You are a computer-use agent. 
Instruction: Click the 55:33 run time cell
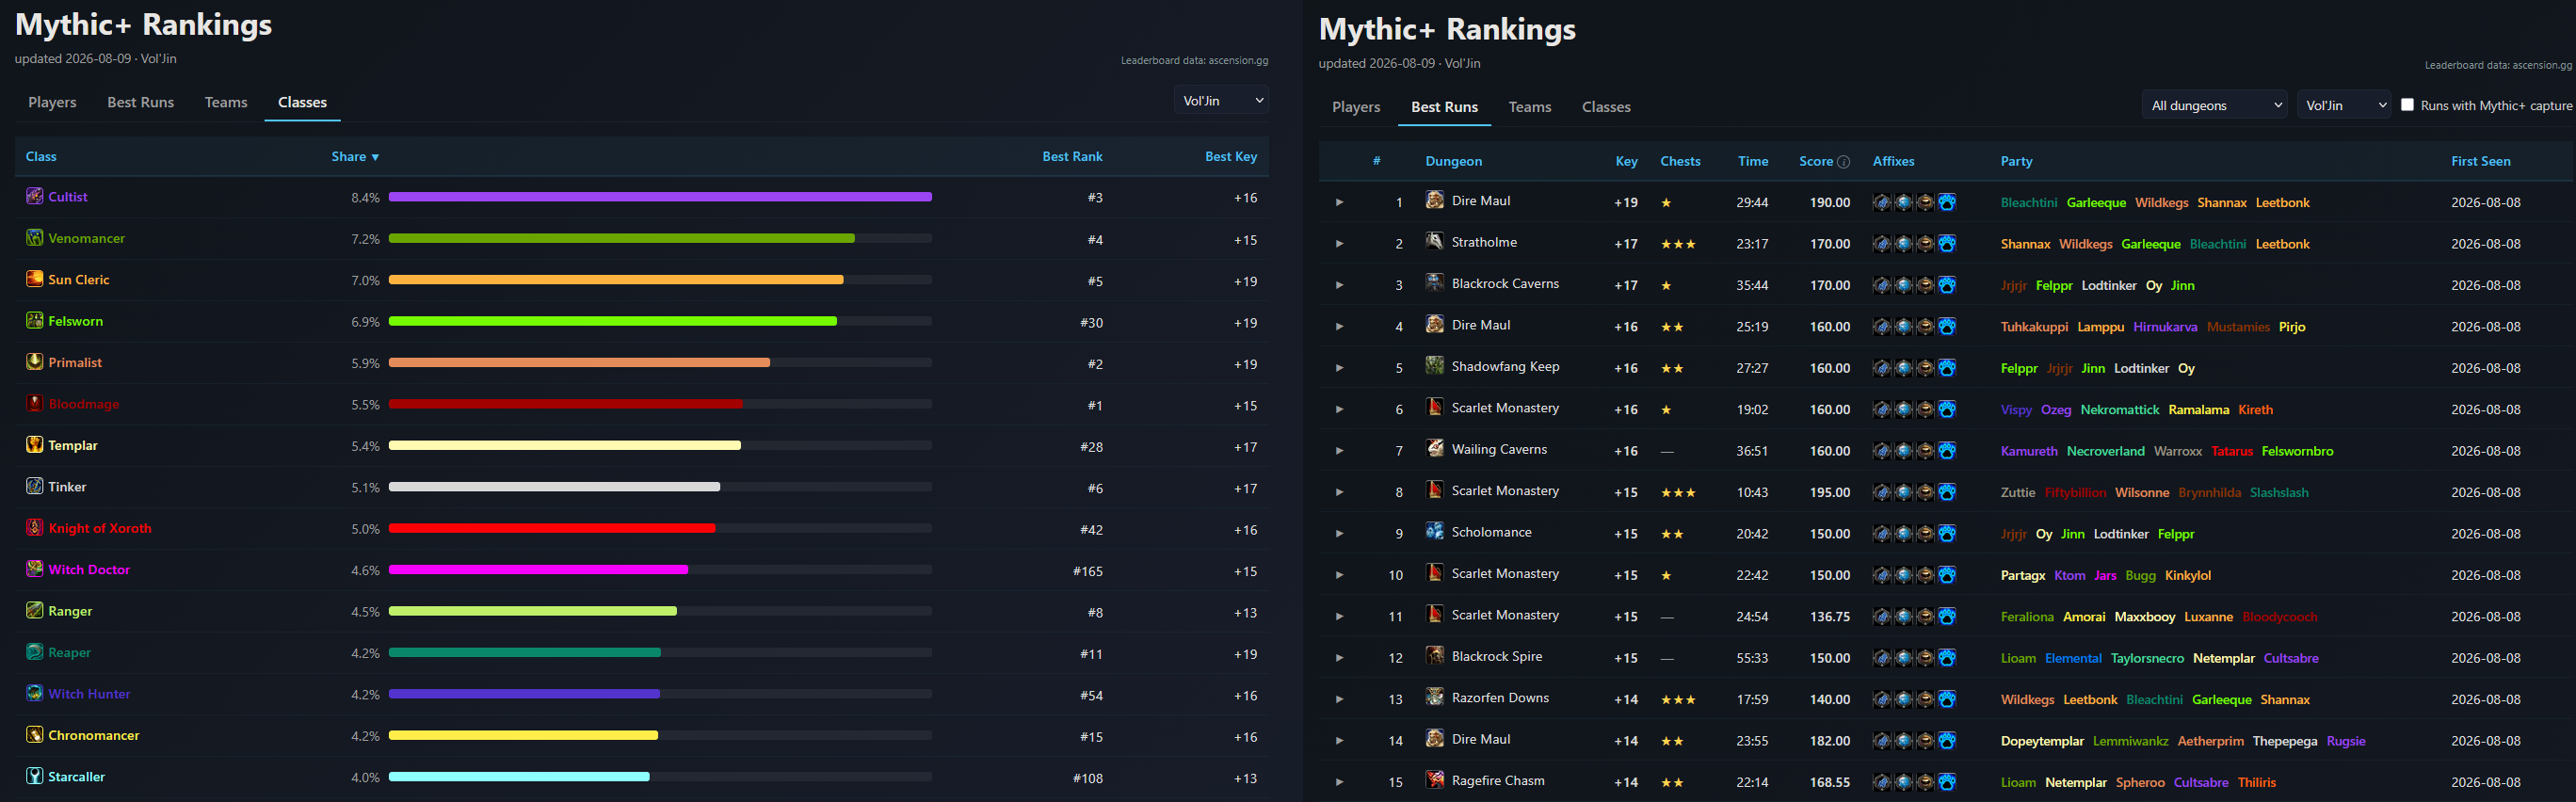pos(1752,658)
